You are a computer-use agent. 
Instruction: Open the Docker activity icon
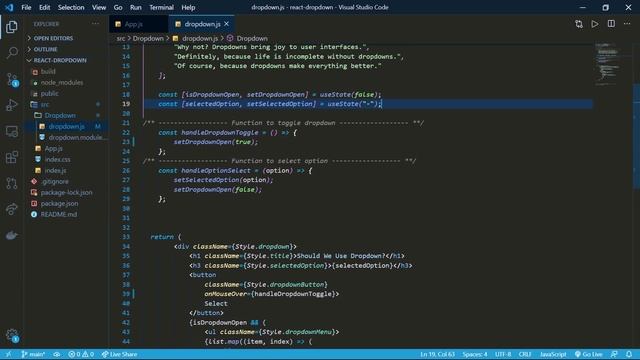coord(12,236)
